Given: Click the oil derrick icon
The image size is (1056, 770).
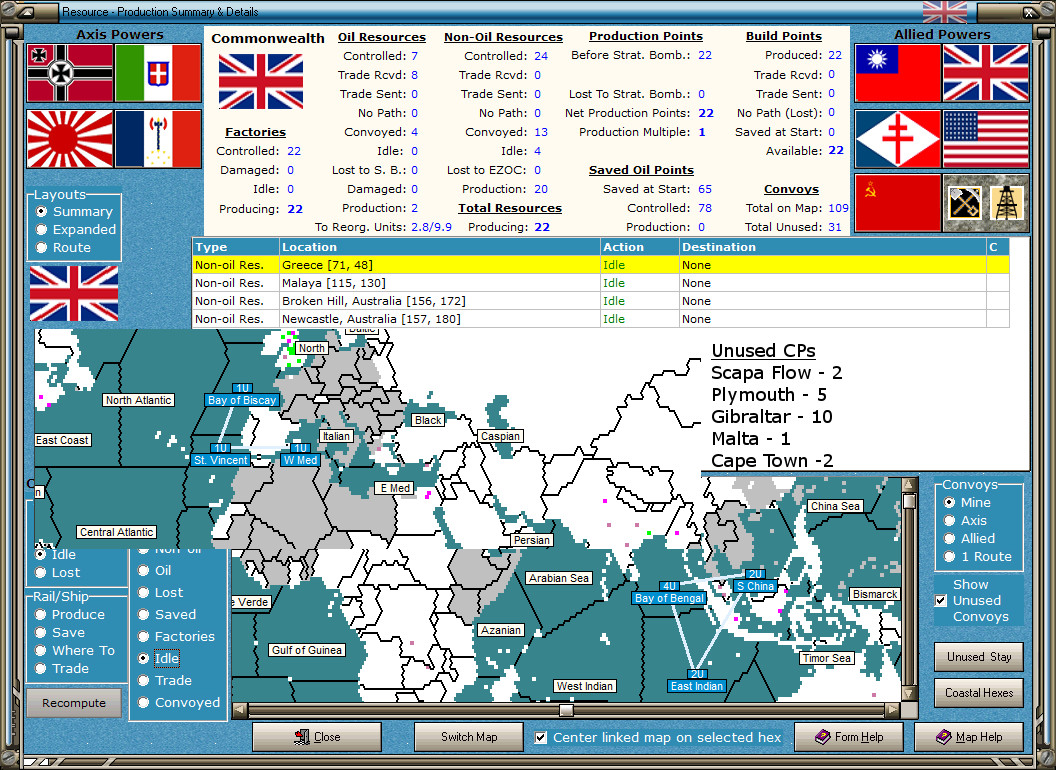Looking at the screenshot, I should pyautogui.click(x=1007, y=203).
